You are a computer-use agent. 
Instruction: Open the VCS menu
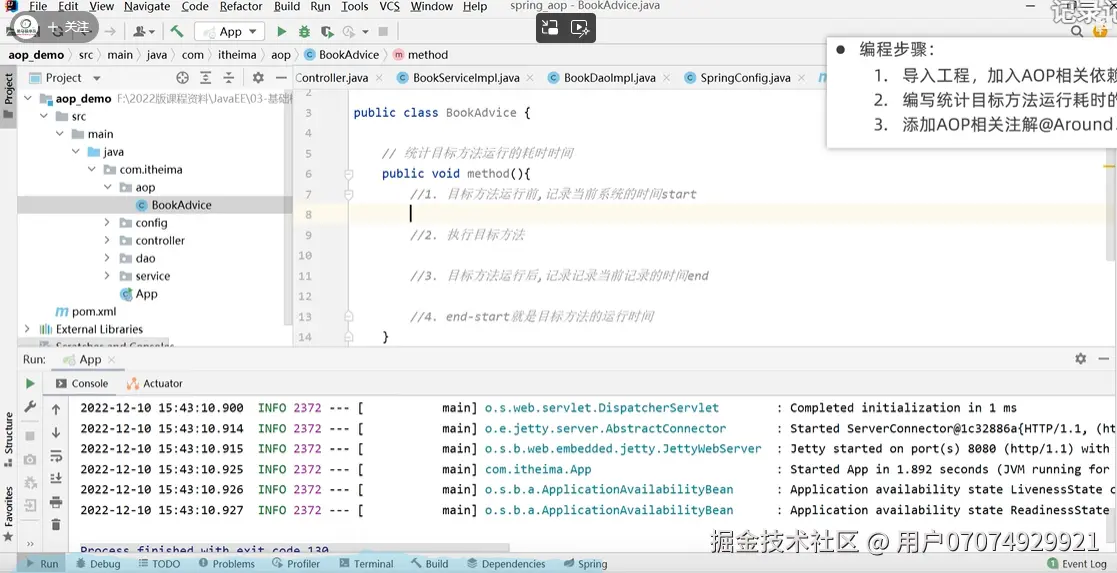point(389,6)
